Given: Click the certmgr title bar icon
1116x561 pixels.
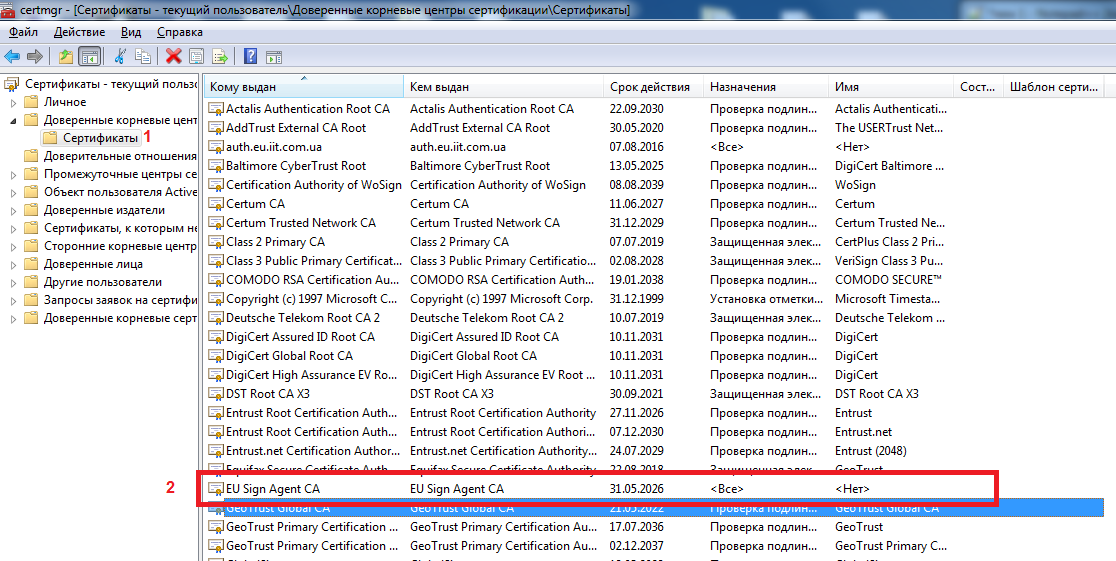Looking at the screenshot, I should click(x=9, y=10).
